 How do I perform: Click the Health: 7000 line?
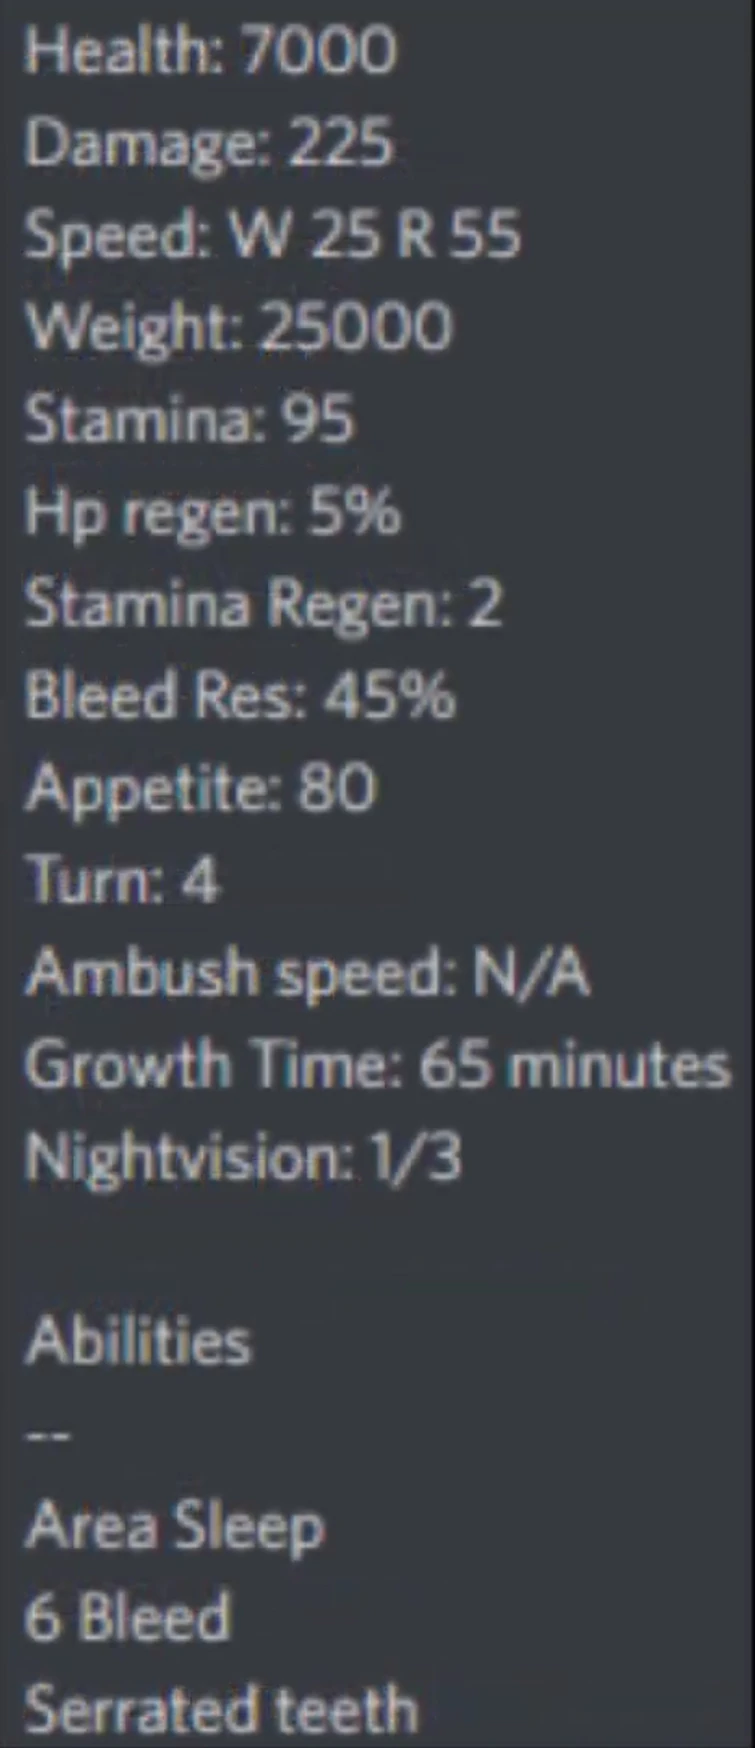[210, 49]
